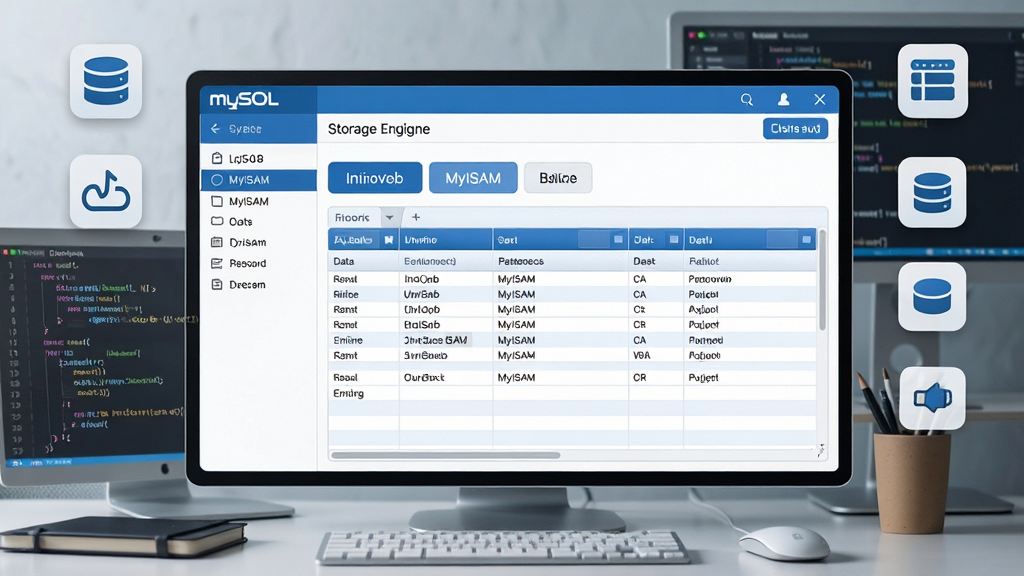The height and width of the screenshot is (576, 1024).
Task: Click the Emirg cell in last row
Action: (363, 393)
